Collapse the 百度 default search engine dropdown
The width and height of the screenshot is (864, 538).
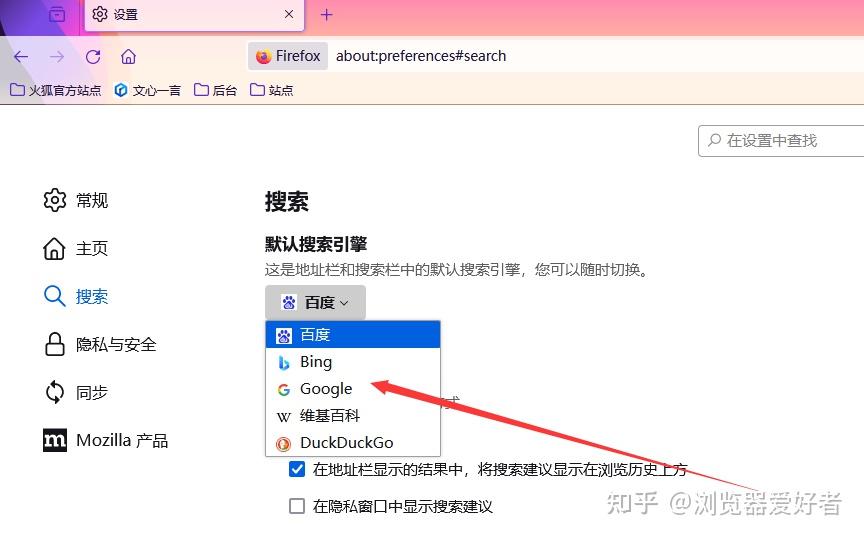tap(315, 303)
